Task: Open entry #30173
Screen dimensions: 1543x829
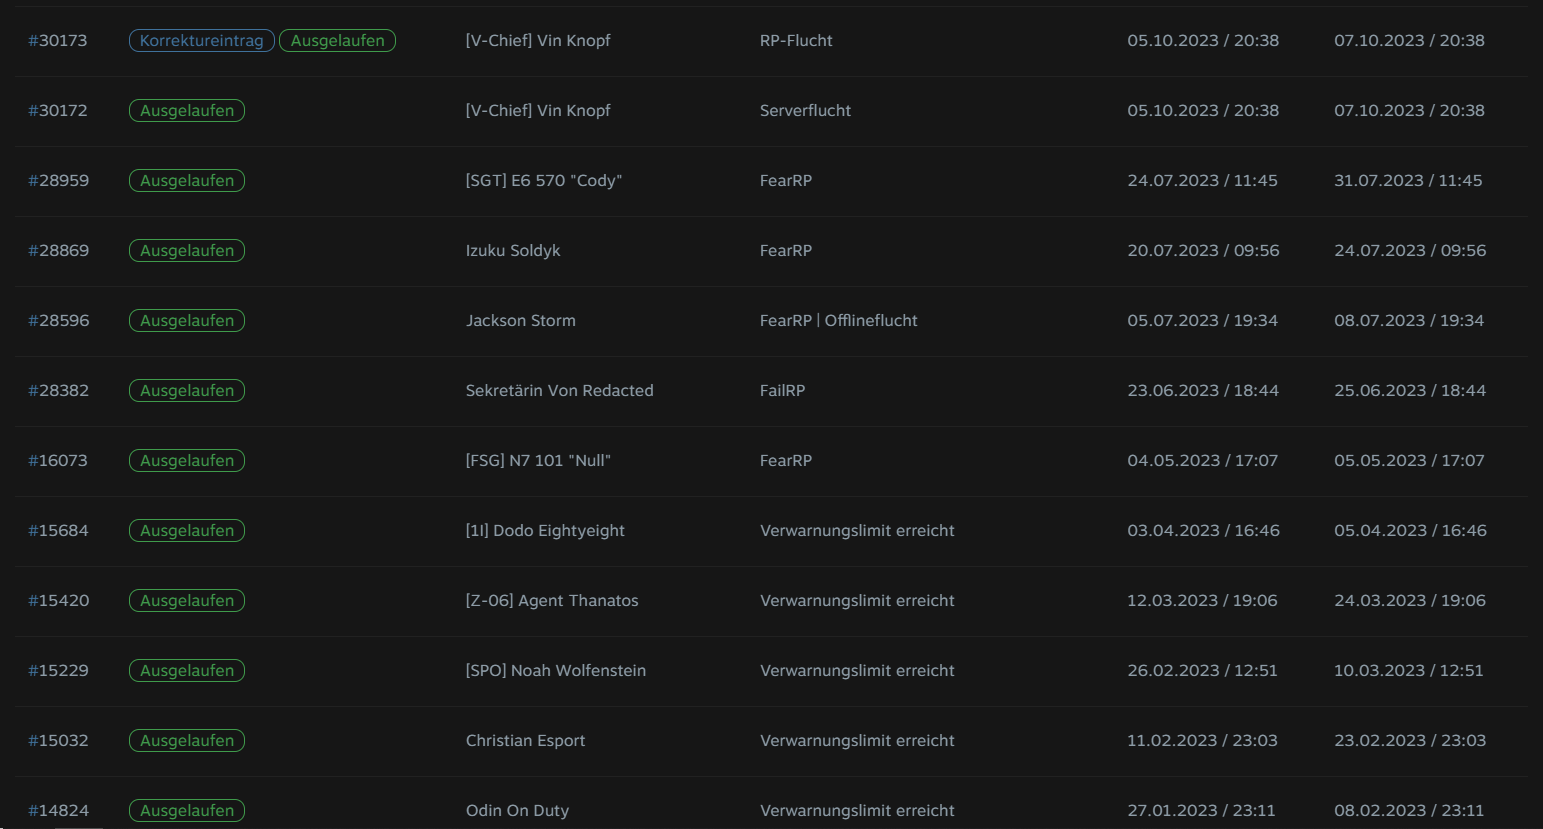Action: (57, 41)
